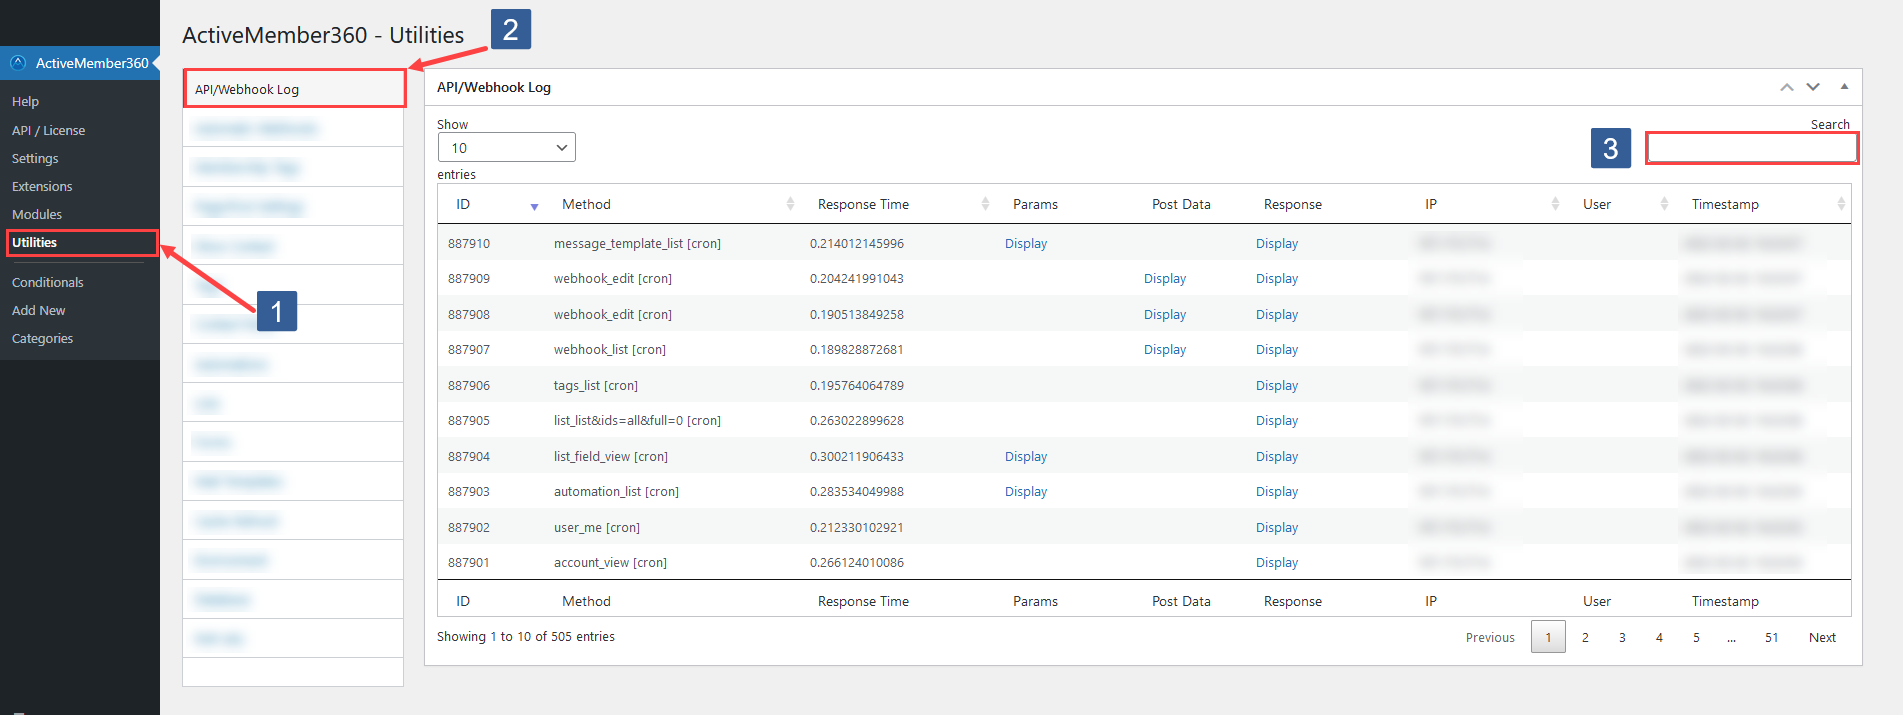Screen dimensions: 1903x715
Task: Go to page 4 of the log
Action: pos(1659,637)
